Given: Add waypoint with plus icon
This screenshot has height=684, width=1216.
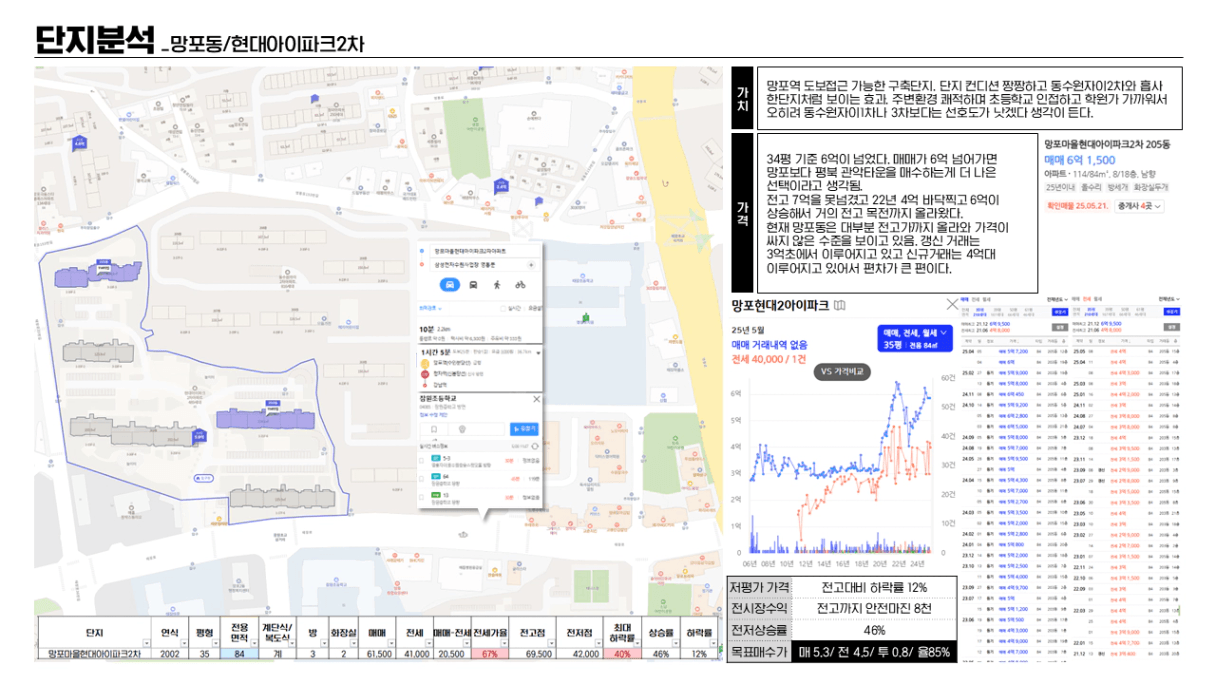Looking at the screenshot, I should [x=531, y=265].
